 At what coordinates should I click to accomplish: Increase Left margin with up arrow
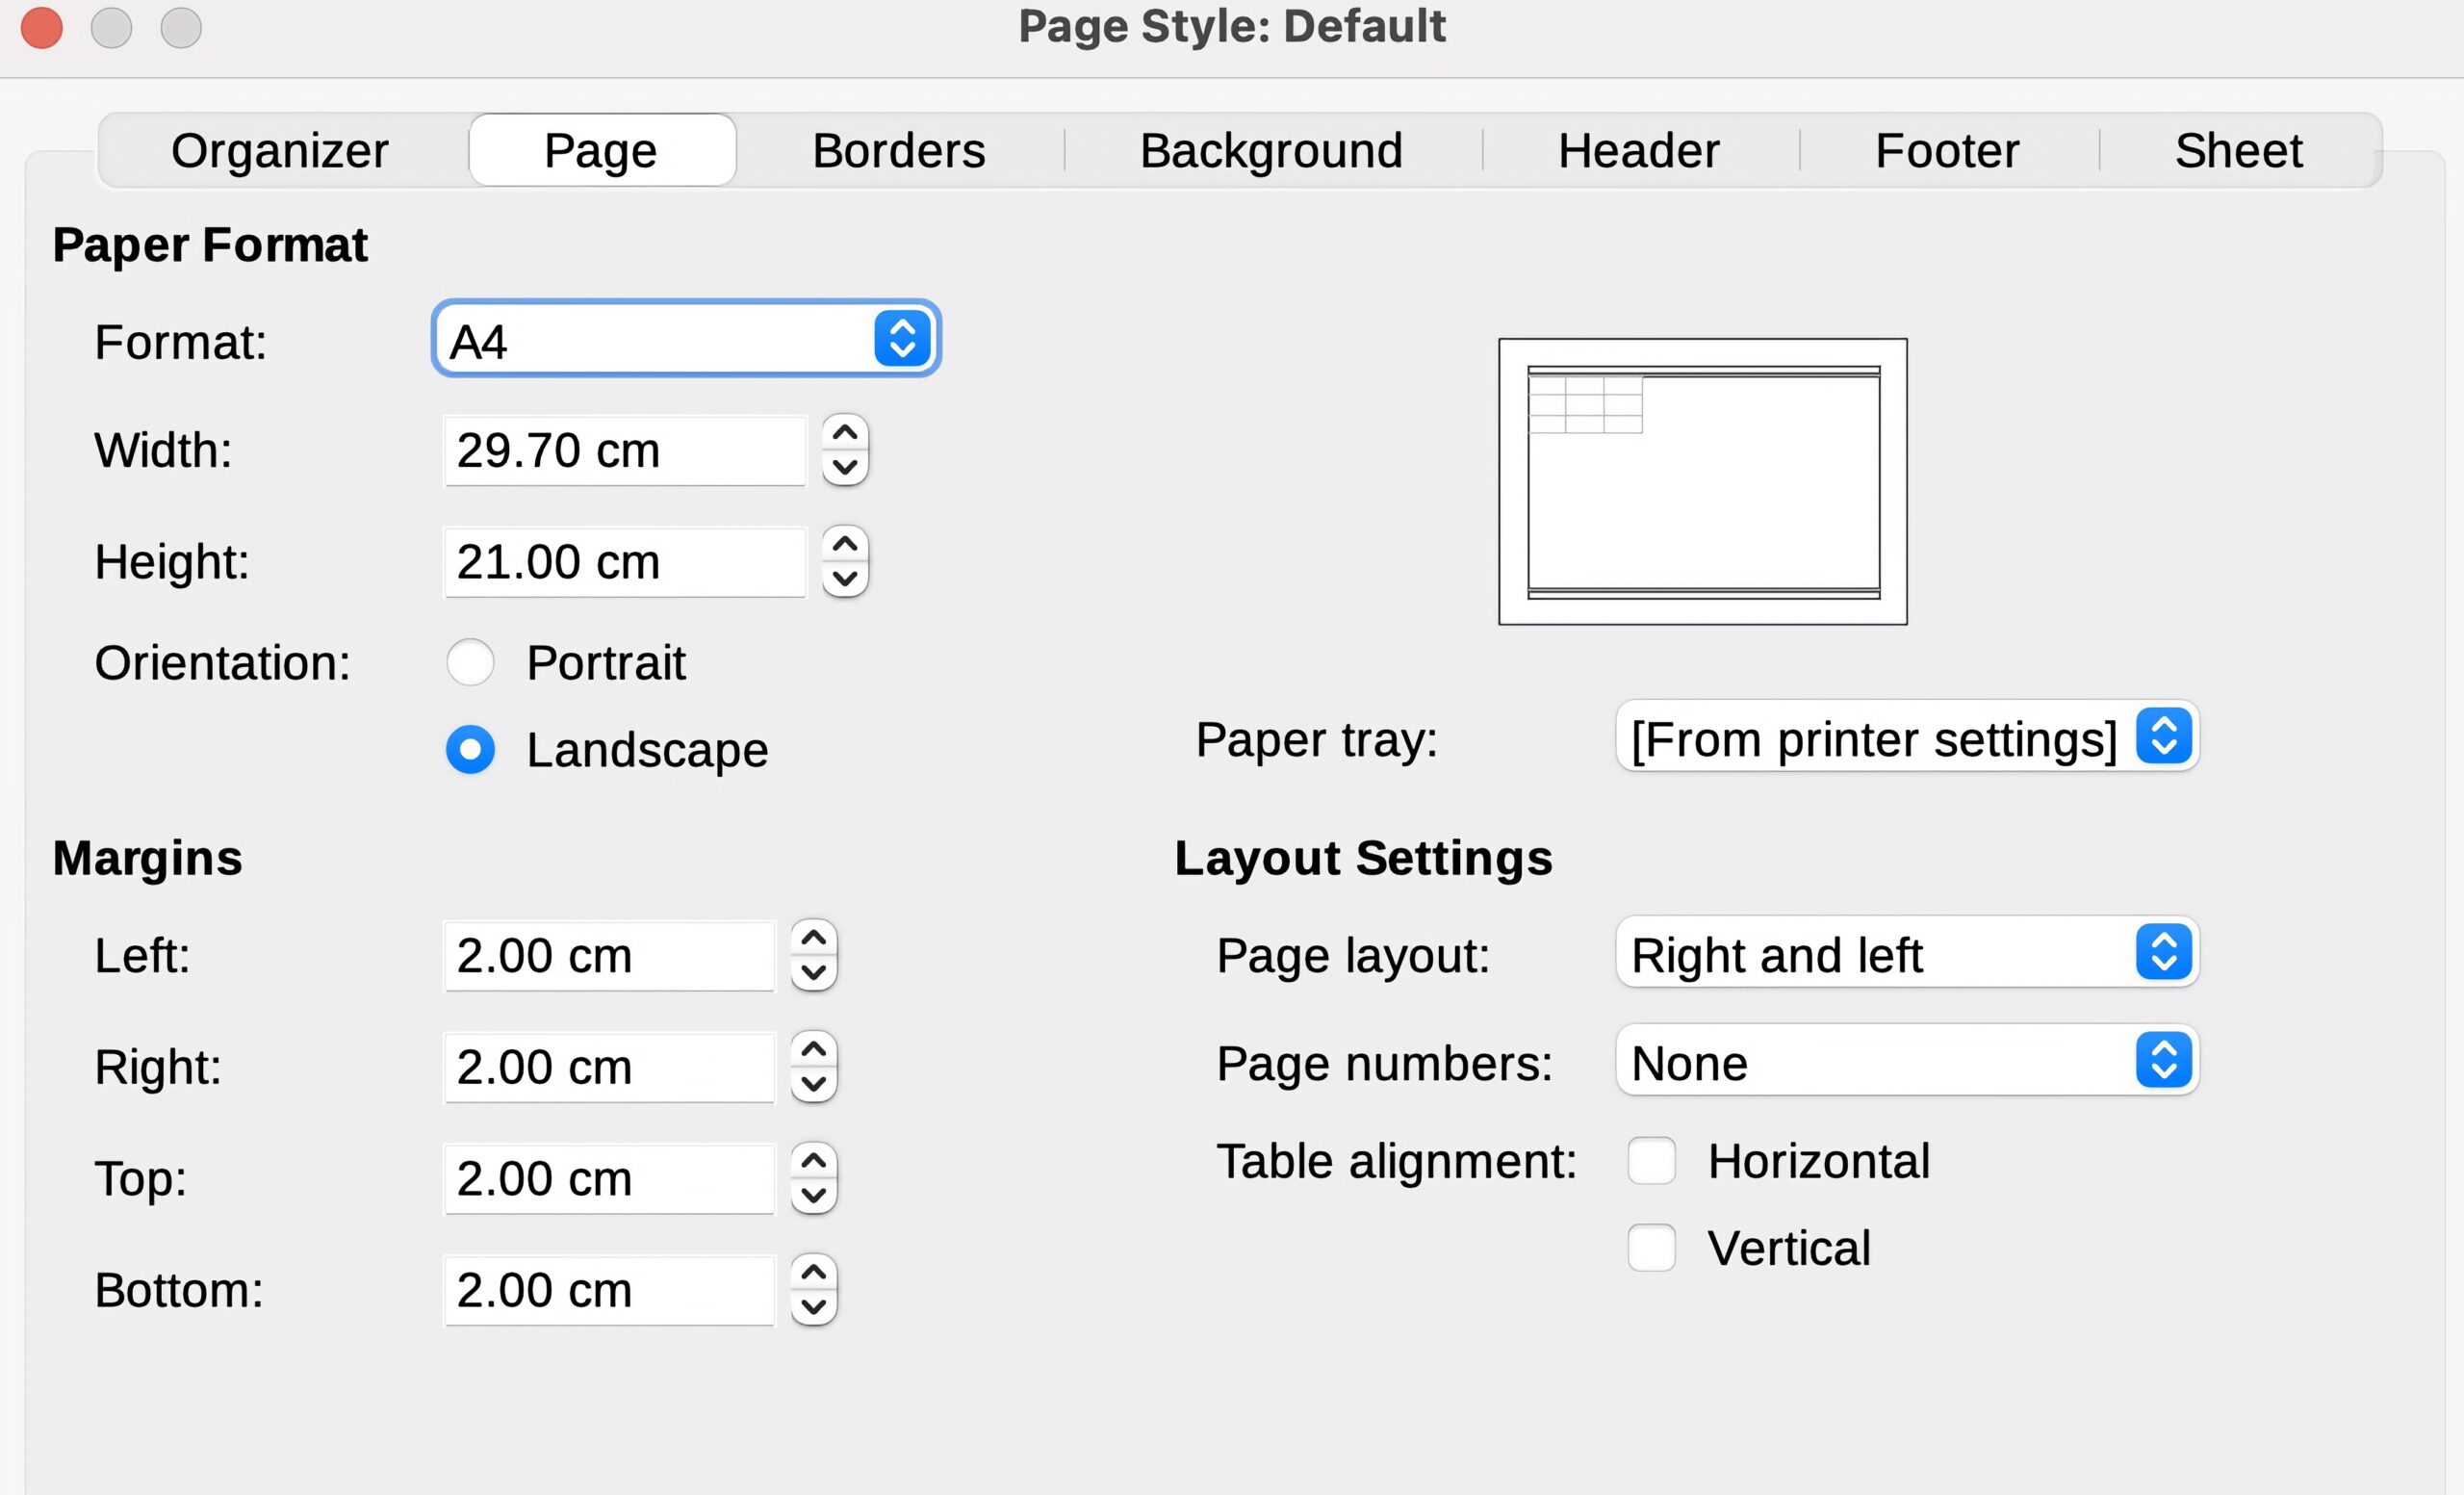814,938
